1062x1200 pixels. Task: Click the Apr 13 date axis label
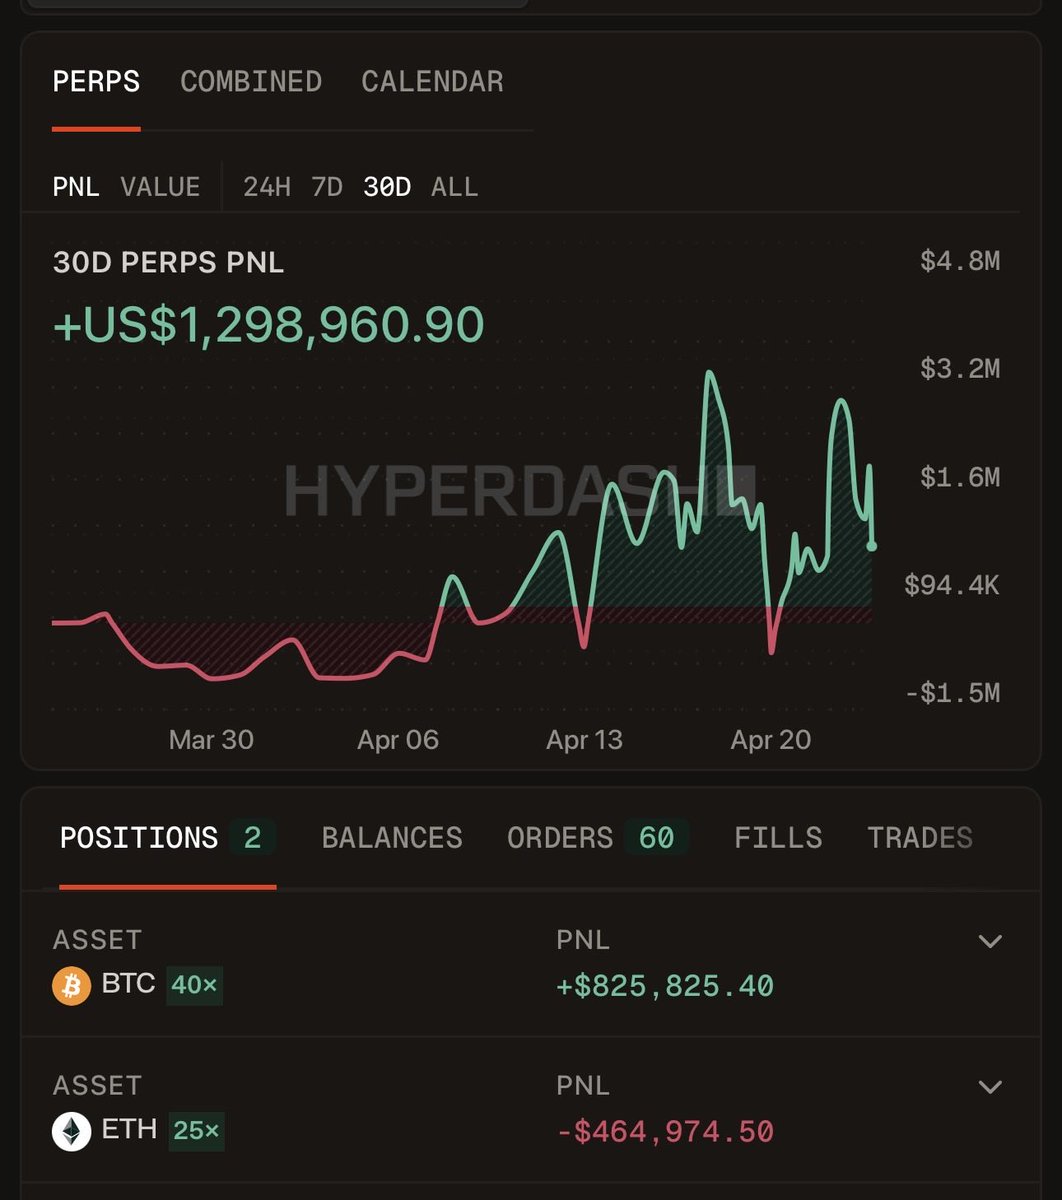[584, 740]
